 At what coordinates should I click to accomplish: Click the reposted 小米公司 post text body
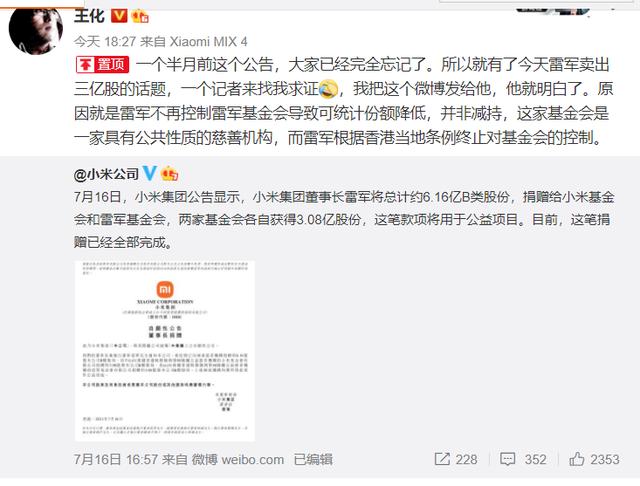coord(344,220)
